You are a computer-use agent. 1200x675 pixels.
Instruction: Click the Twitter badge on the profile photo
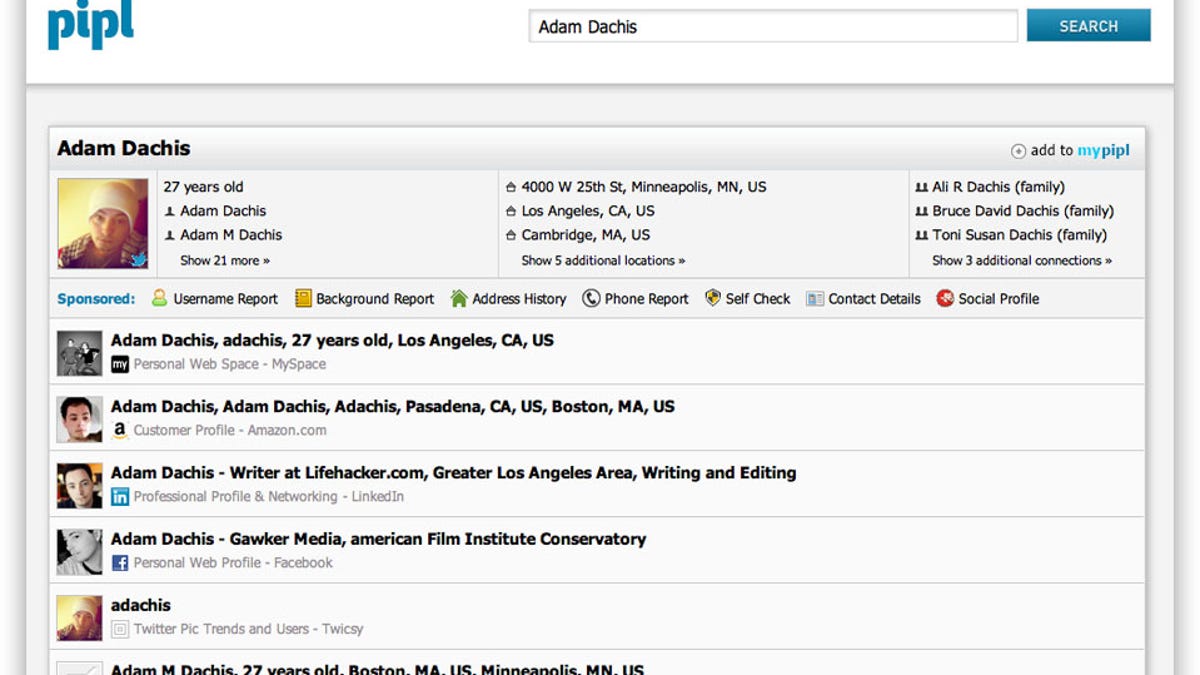point(139,260)
